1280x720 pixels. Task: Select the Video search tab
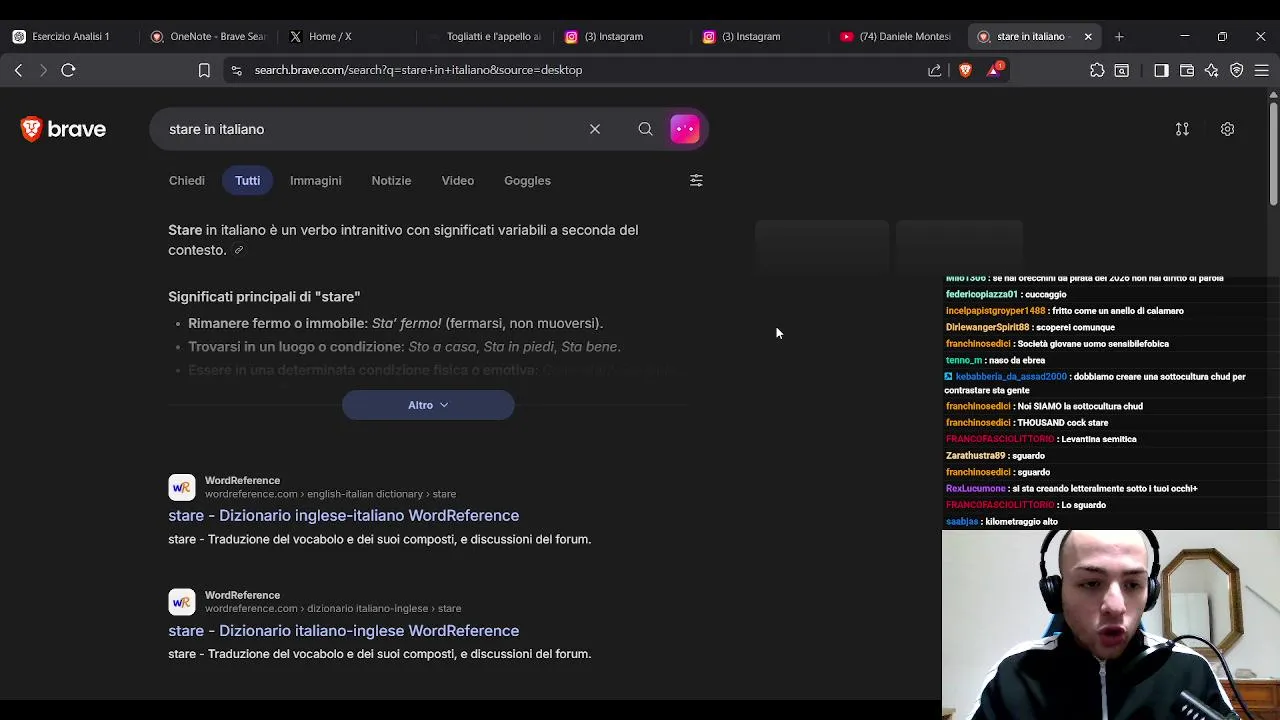[x=458, y=181]
